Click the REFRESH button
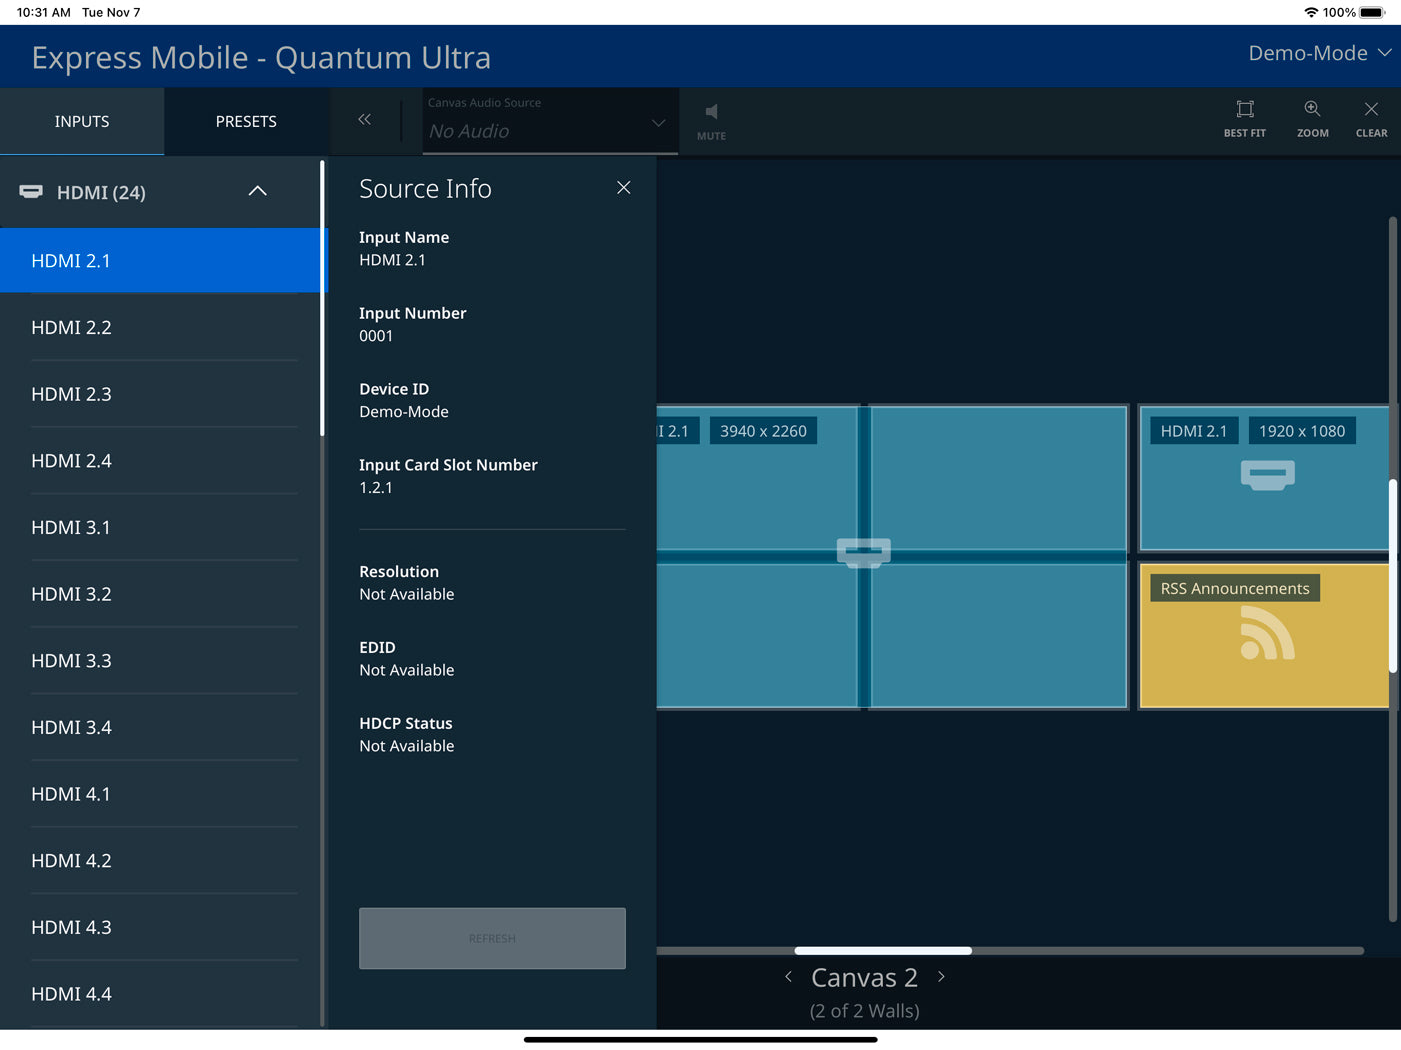The height and width of the screenshot is (1050, 1401). pos(492,938)
